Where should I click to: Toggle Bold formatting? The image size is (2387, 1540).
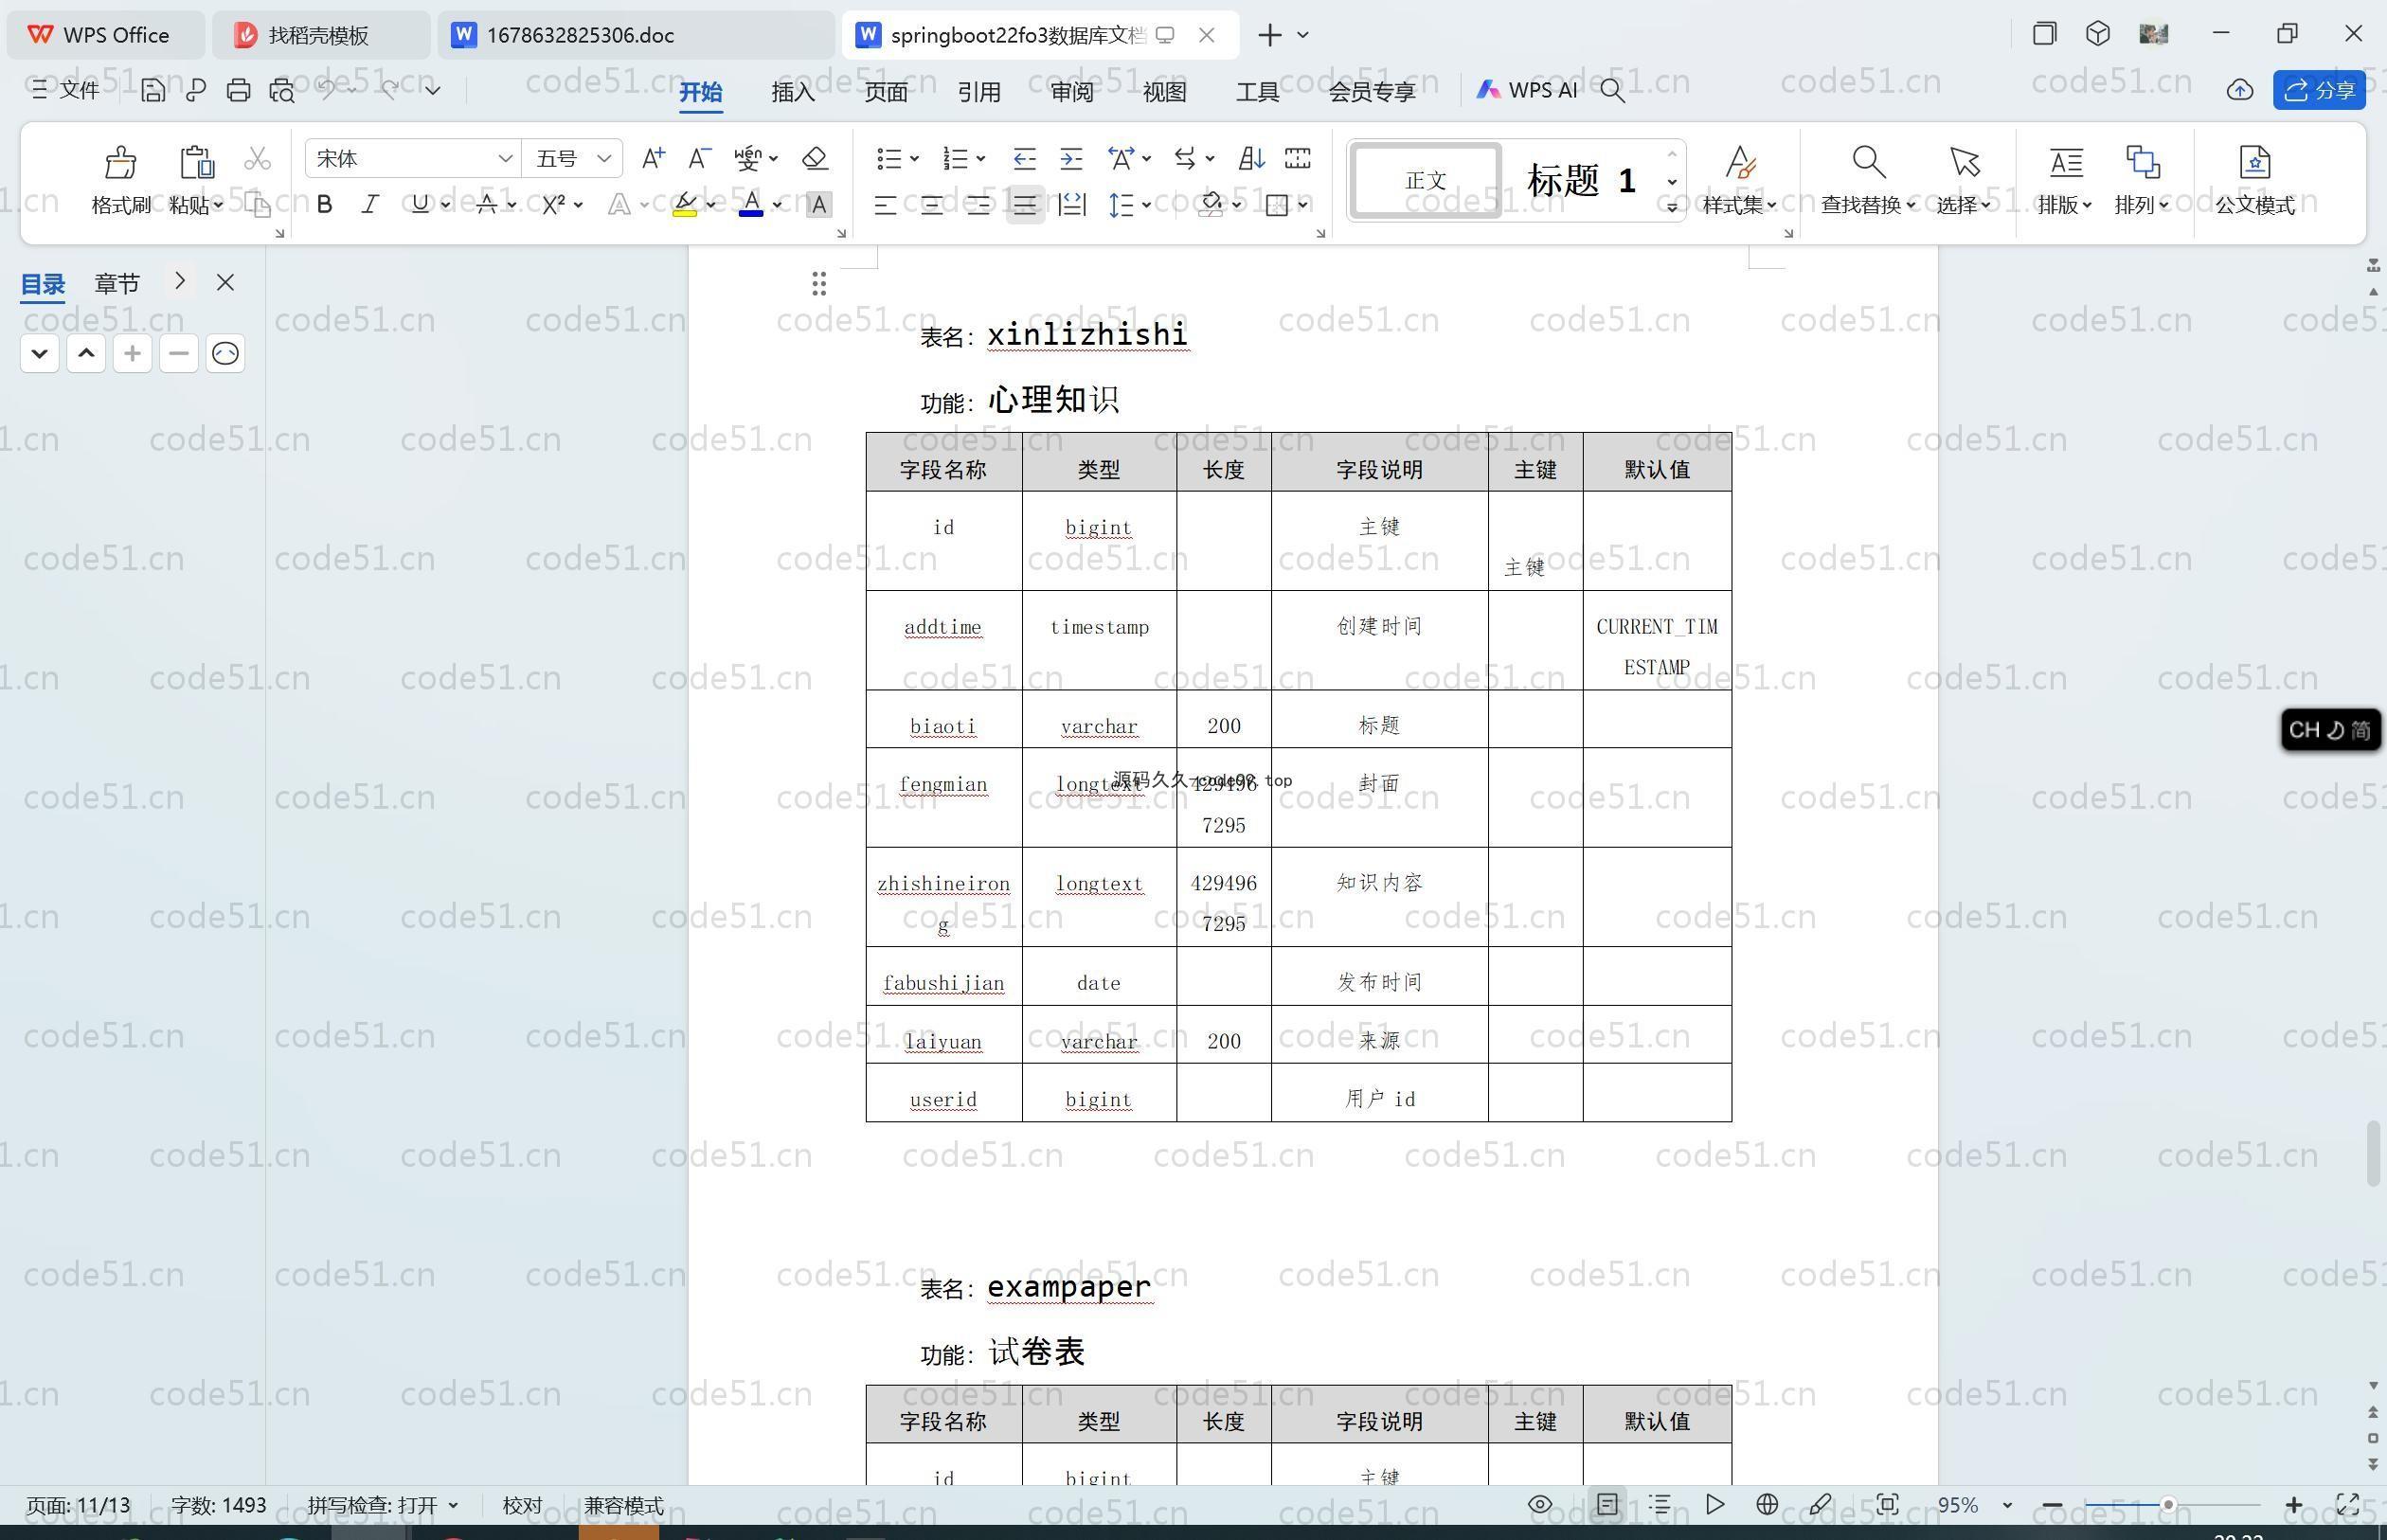(324, 205)
